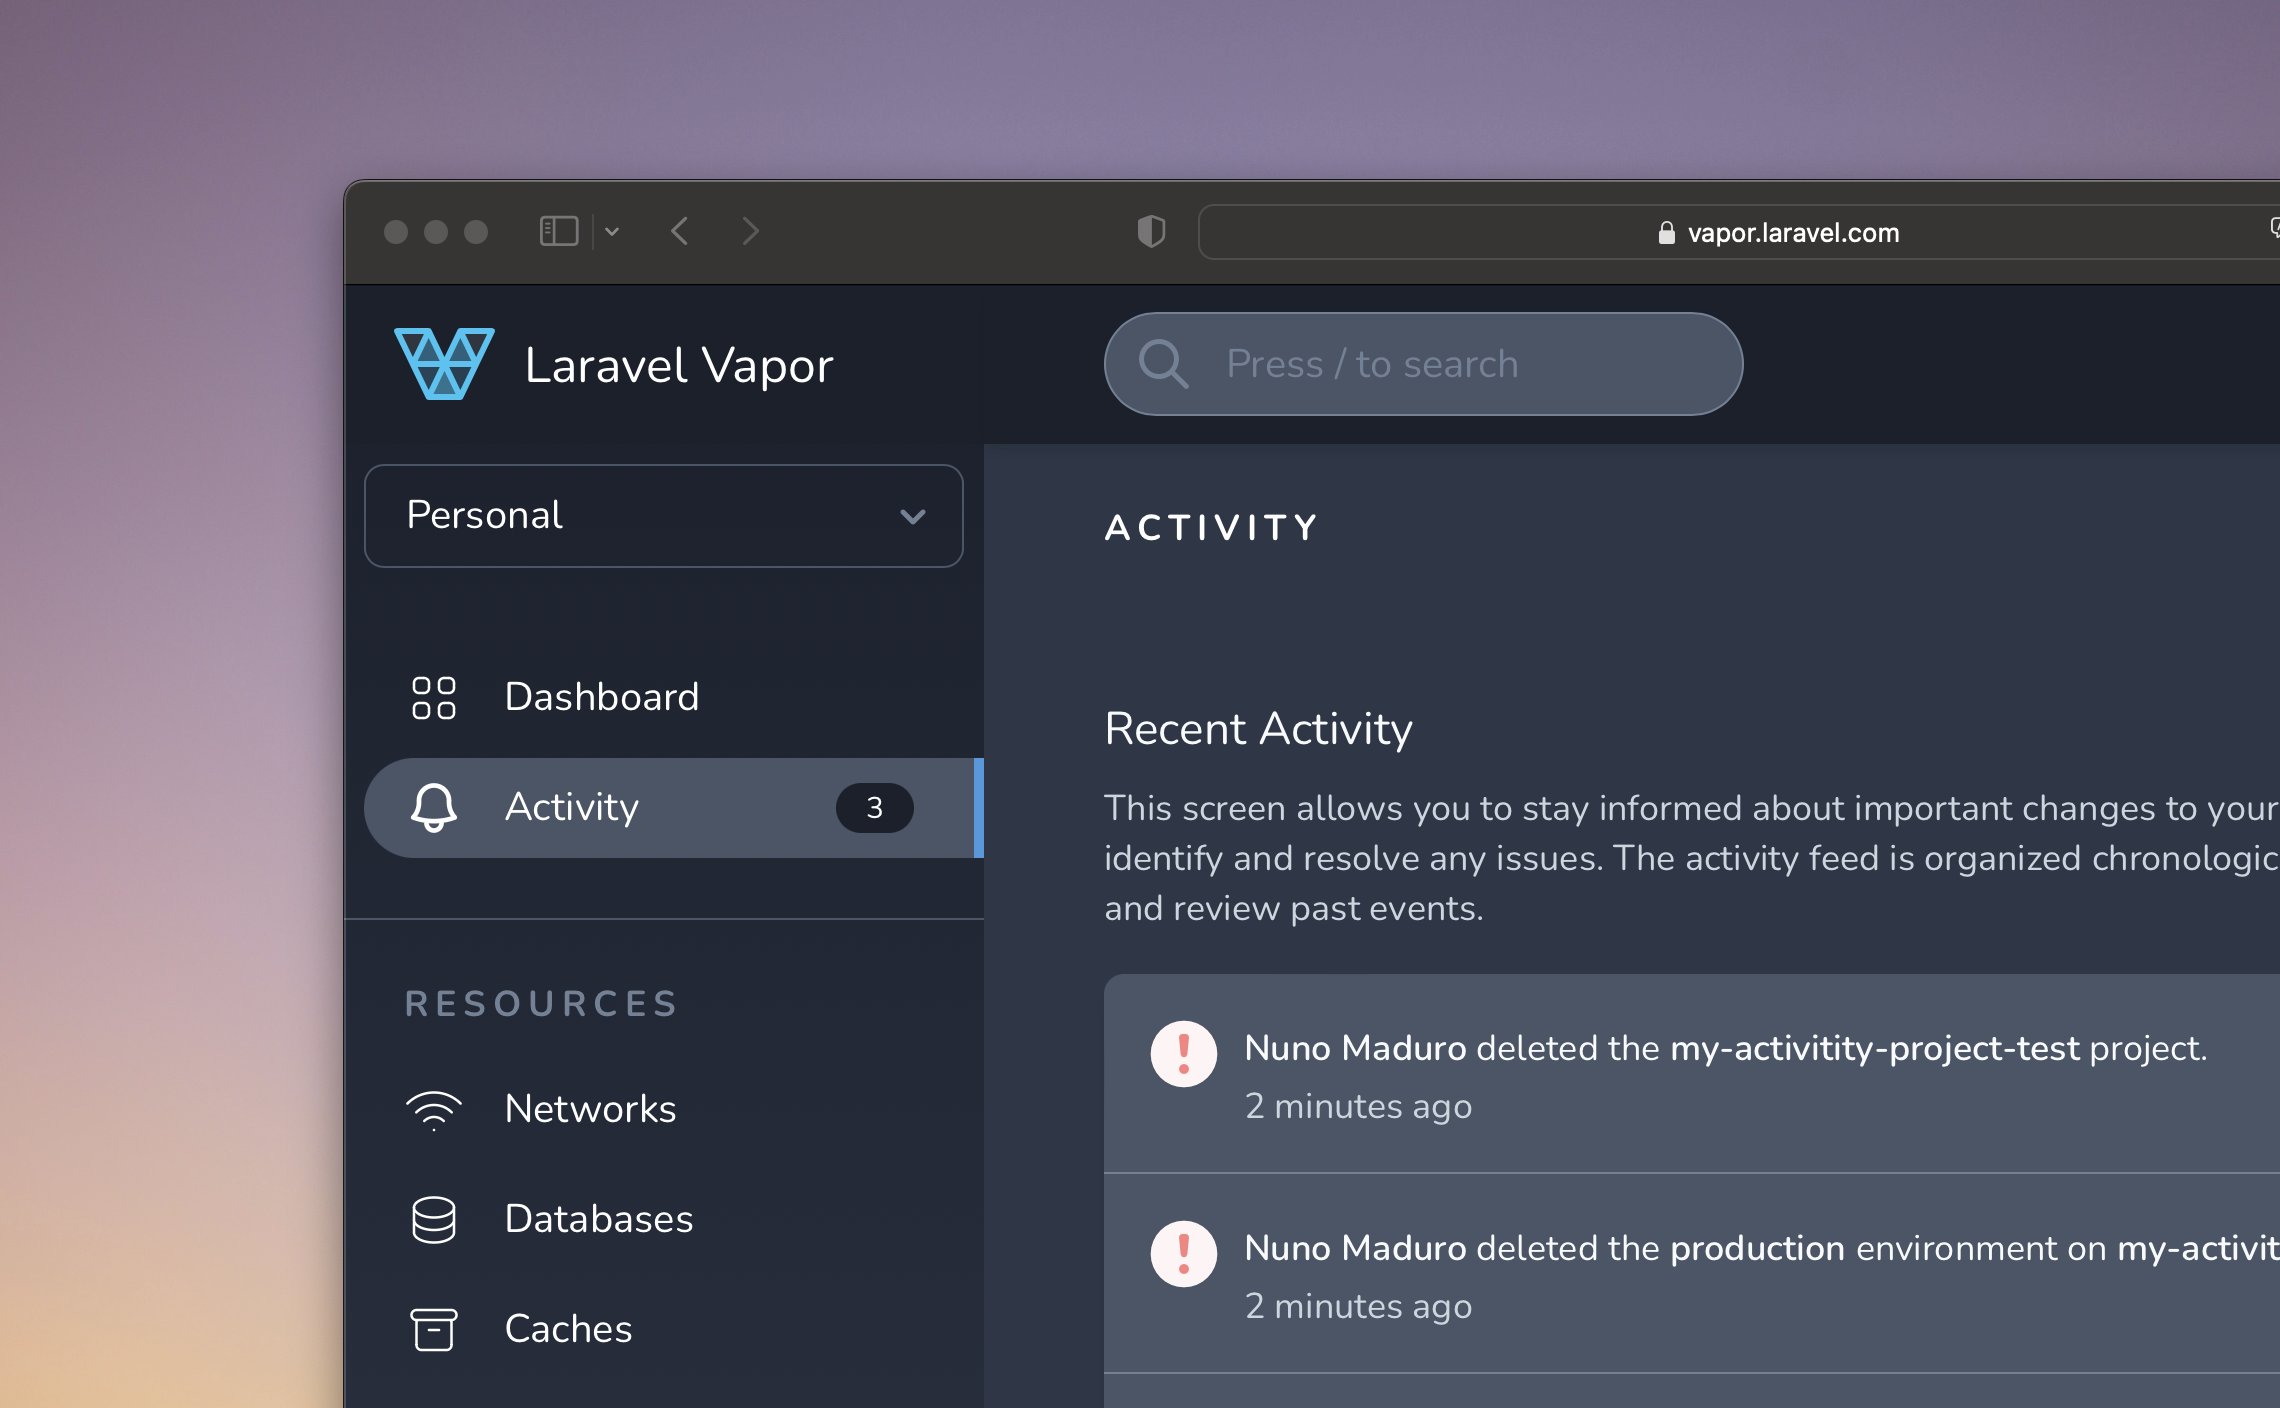Click the Activity count badge showing 3
The image size is (2280, 1408).
[x=874, y=807]
